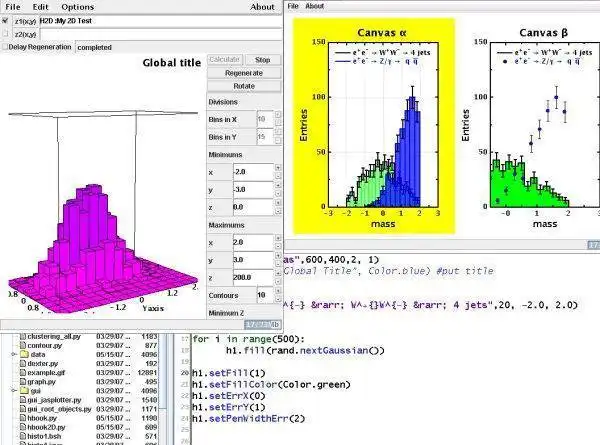Viewport: 600px width, 445px height.
Task: Toggle the Delay Regeneration checkbox
Action: click(5, 47)
